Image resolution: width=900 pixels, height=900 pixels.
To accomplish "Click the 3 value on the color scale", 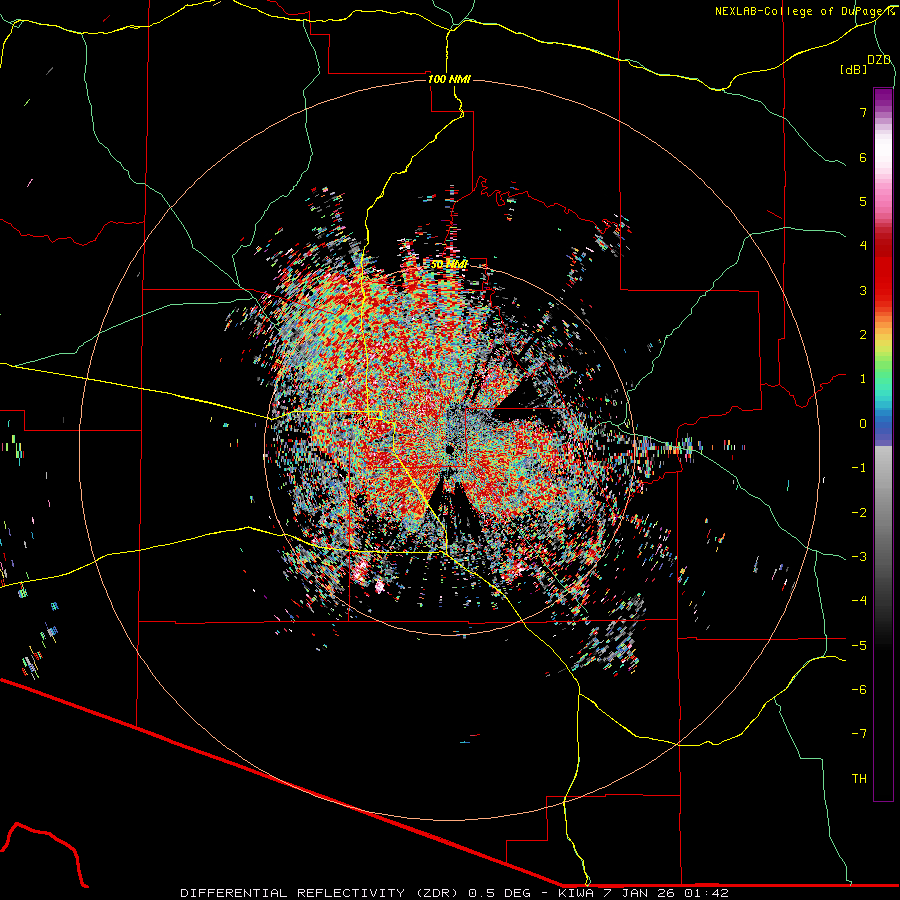I will [x=863, y=290].
